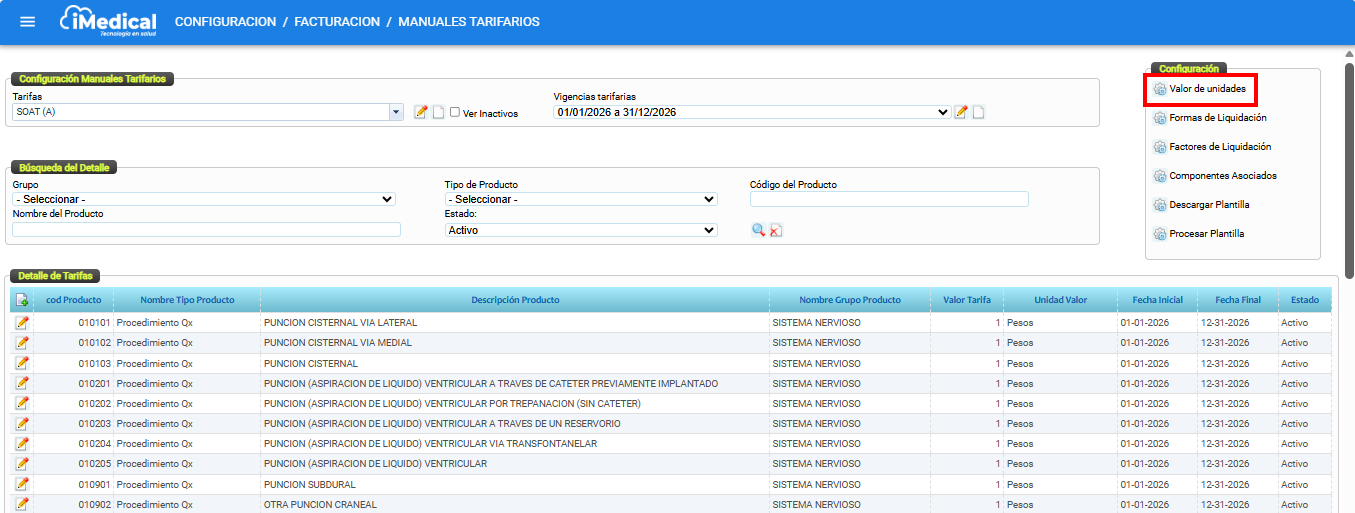Open the Tarifas dropdown showing SOAT (A)
This screenshot has height=513, width=1355.
[x=207, y=112]
